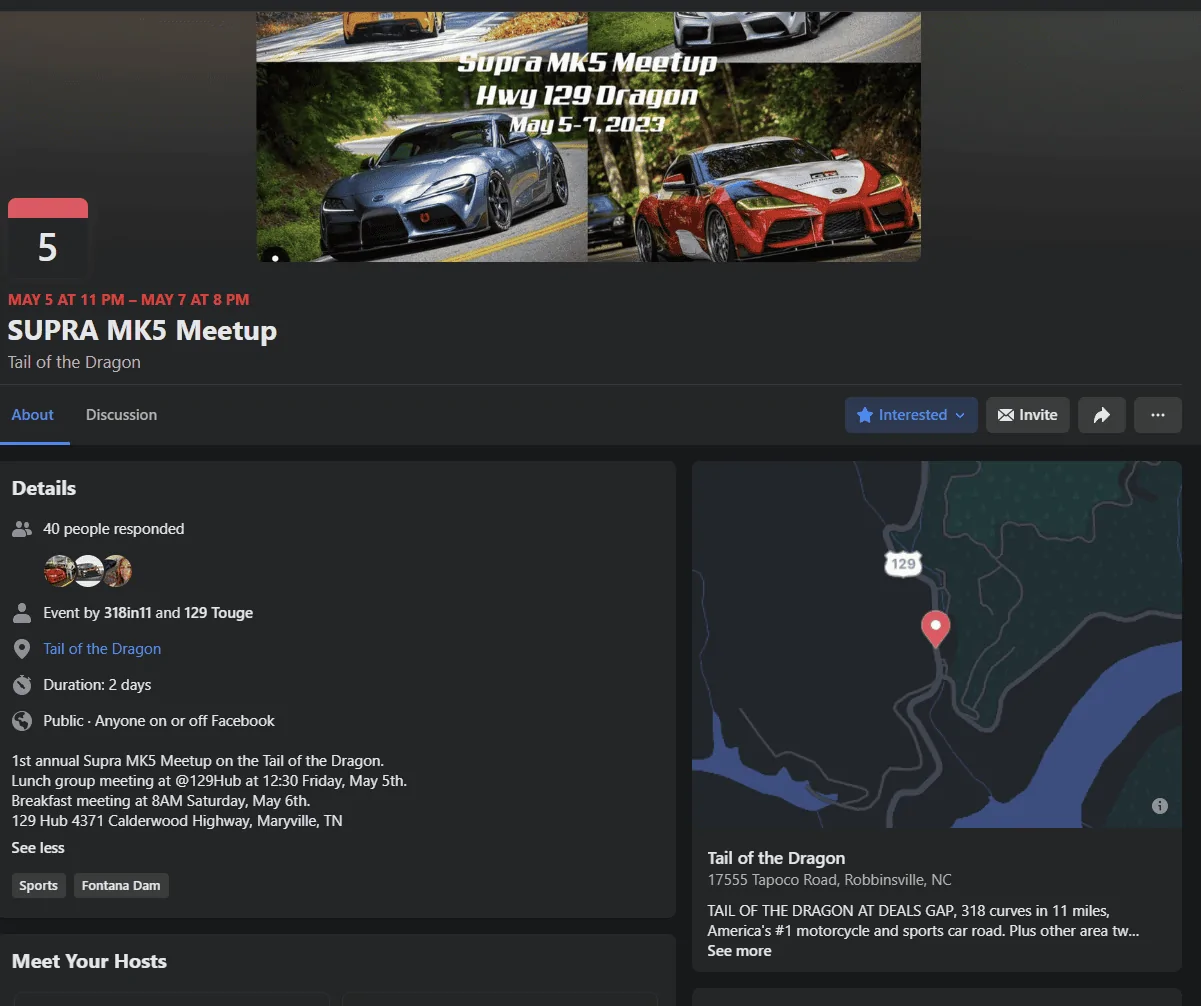Click the location pin icon in Details
Viewport: 1201px width, 1006px height.
[x=22, y=649]
